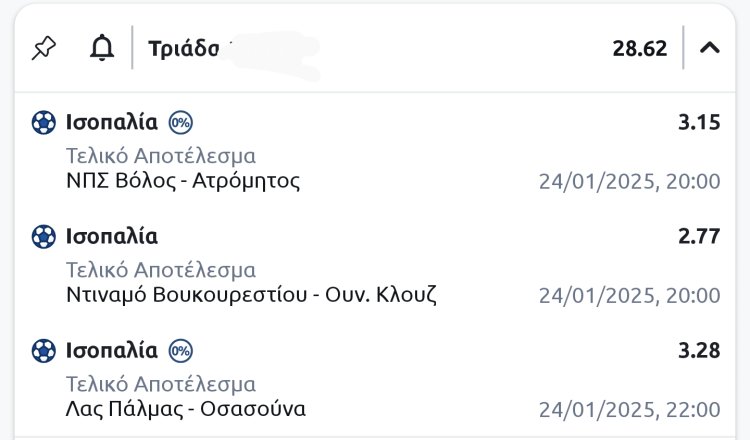Open the ΝΠΣ Βόλος - Ατρόμητος match
The image size is (750, 440).
(182, 181)
